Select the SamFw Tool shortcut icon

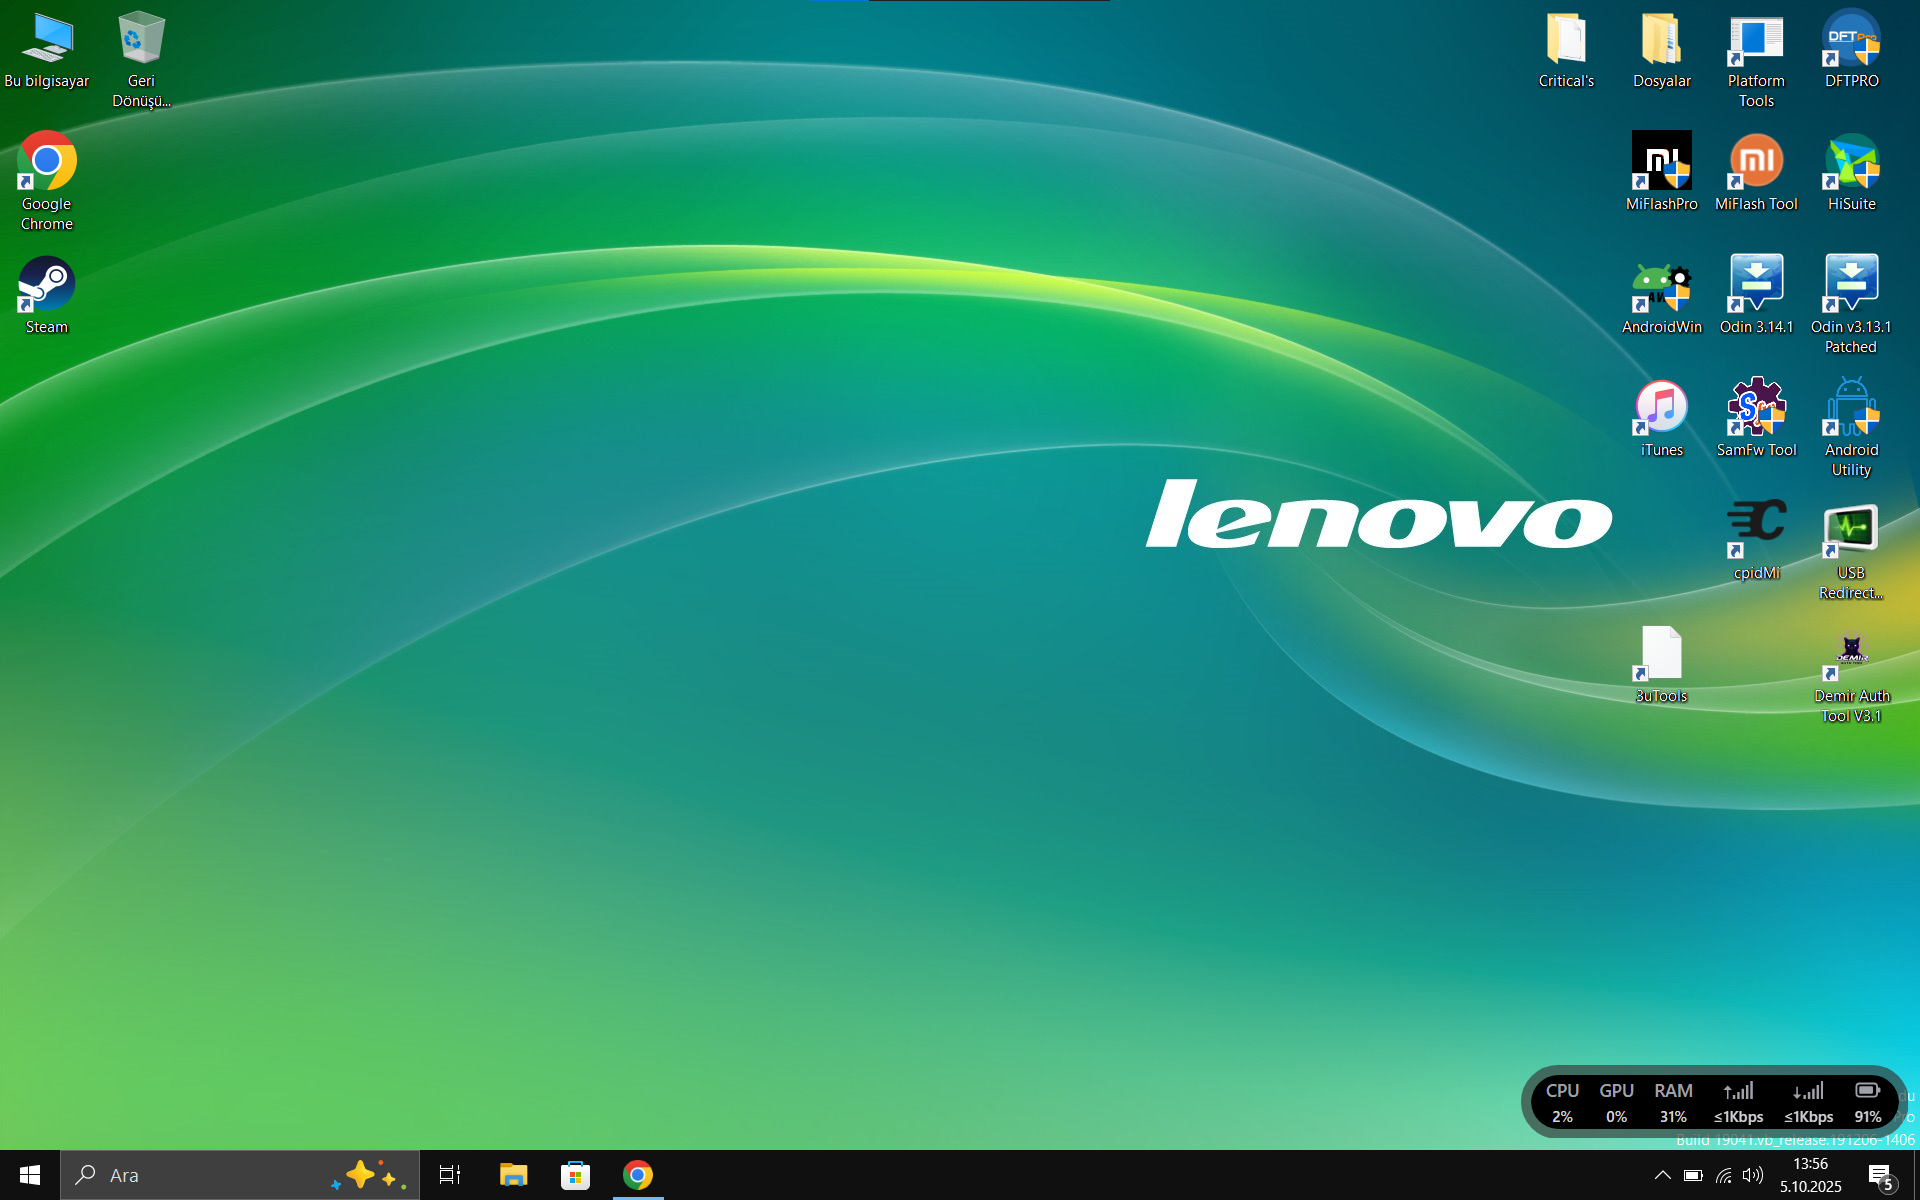tap(1756, 419)
